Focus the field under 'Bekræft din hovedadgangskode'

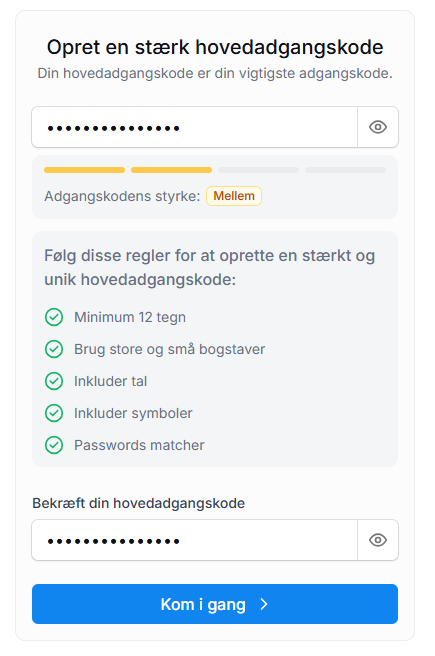click(x=194, y=540)
